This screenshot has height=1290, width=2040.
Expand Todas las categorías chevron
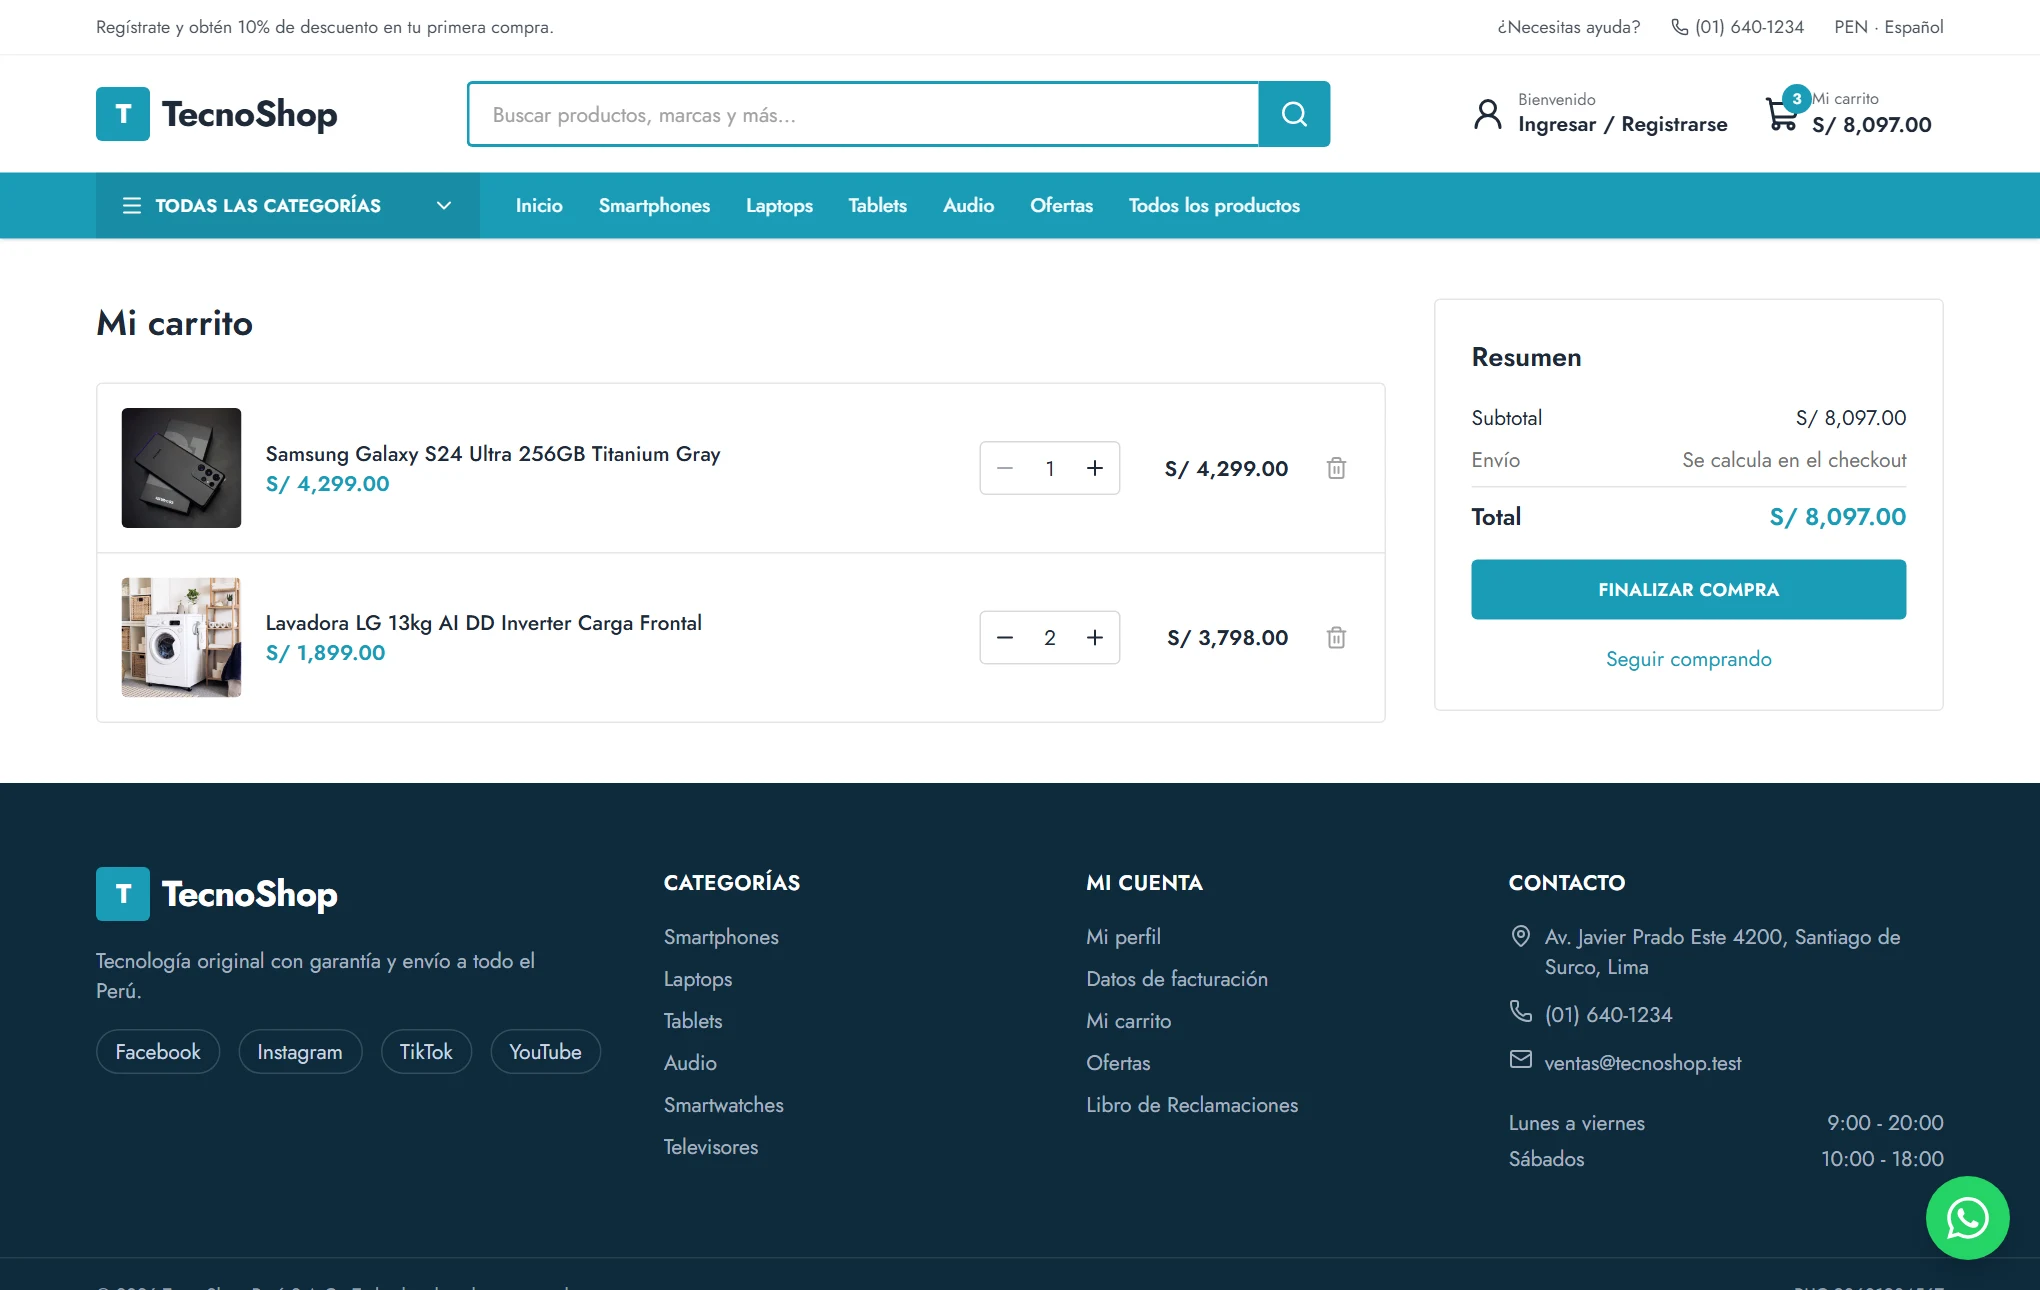point(444,205)
